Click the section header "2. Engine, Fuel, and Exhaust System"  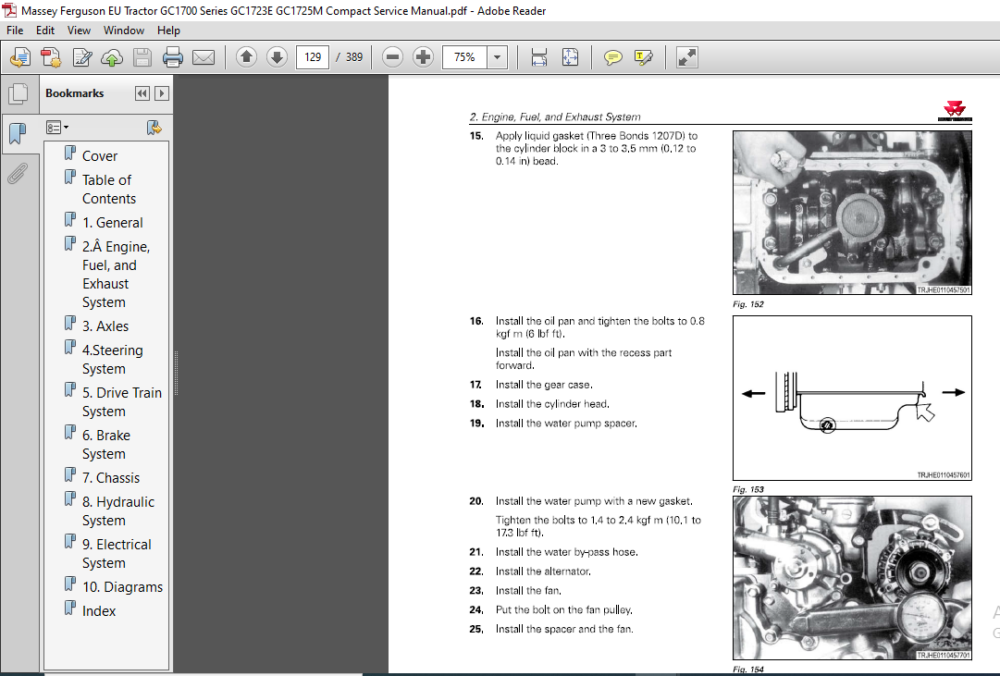(x=555, y=117)
